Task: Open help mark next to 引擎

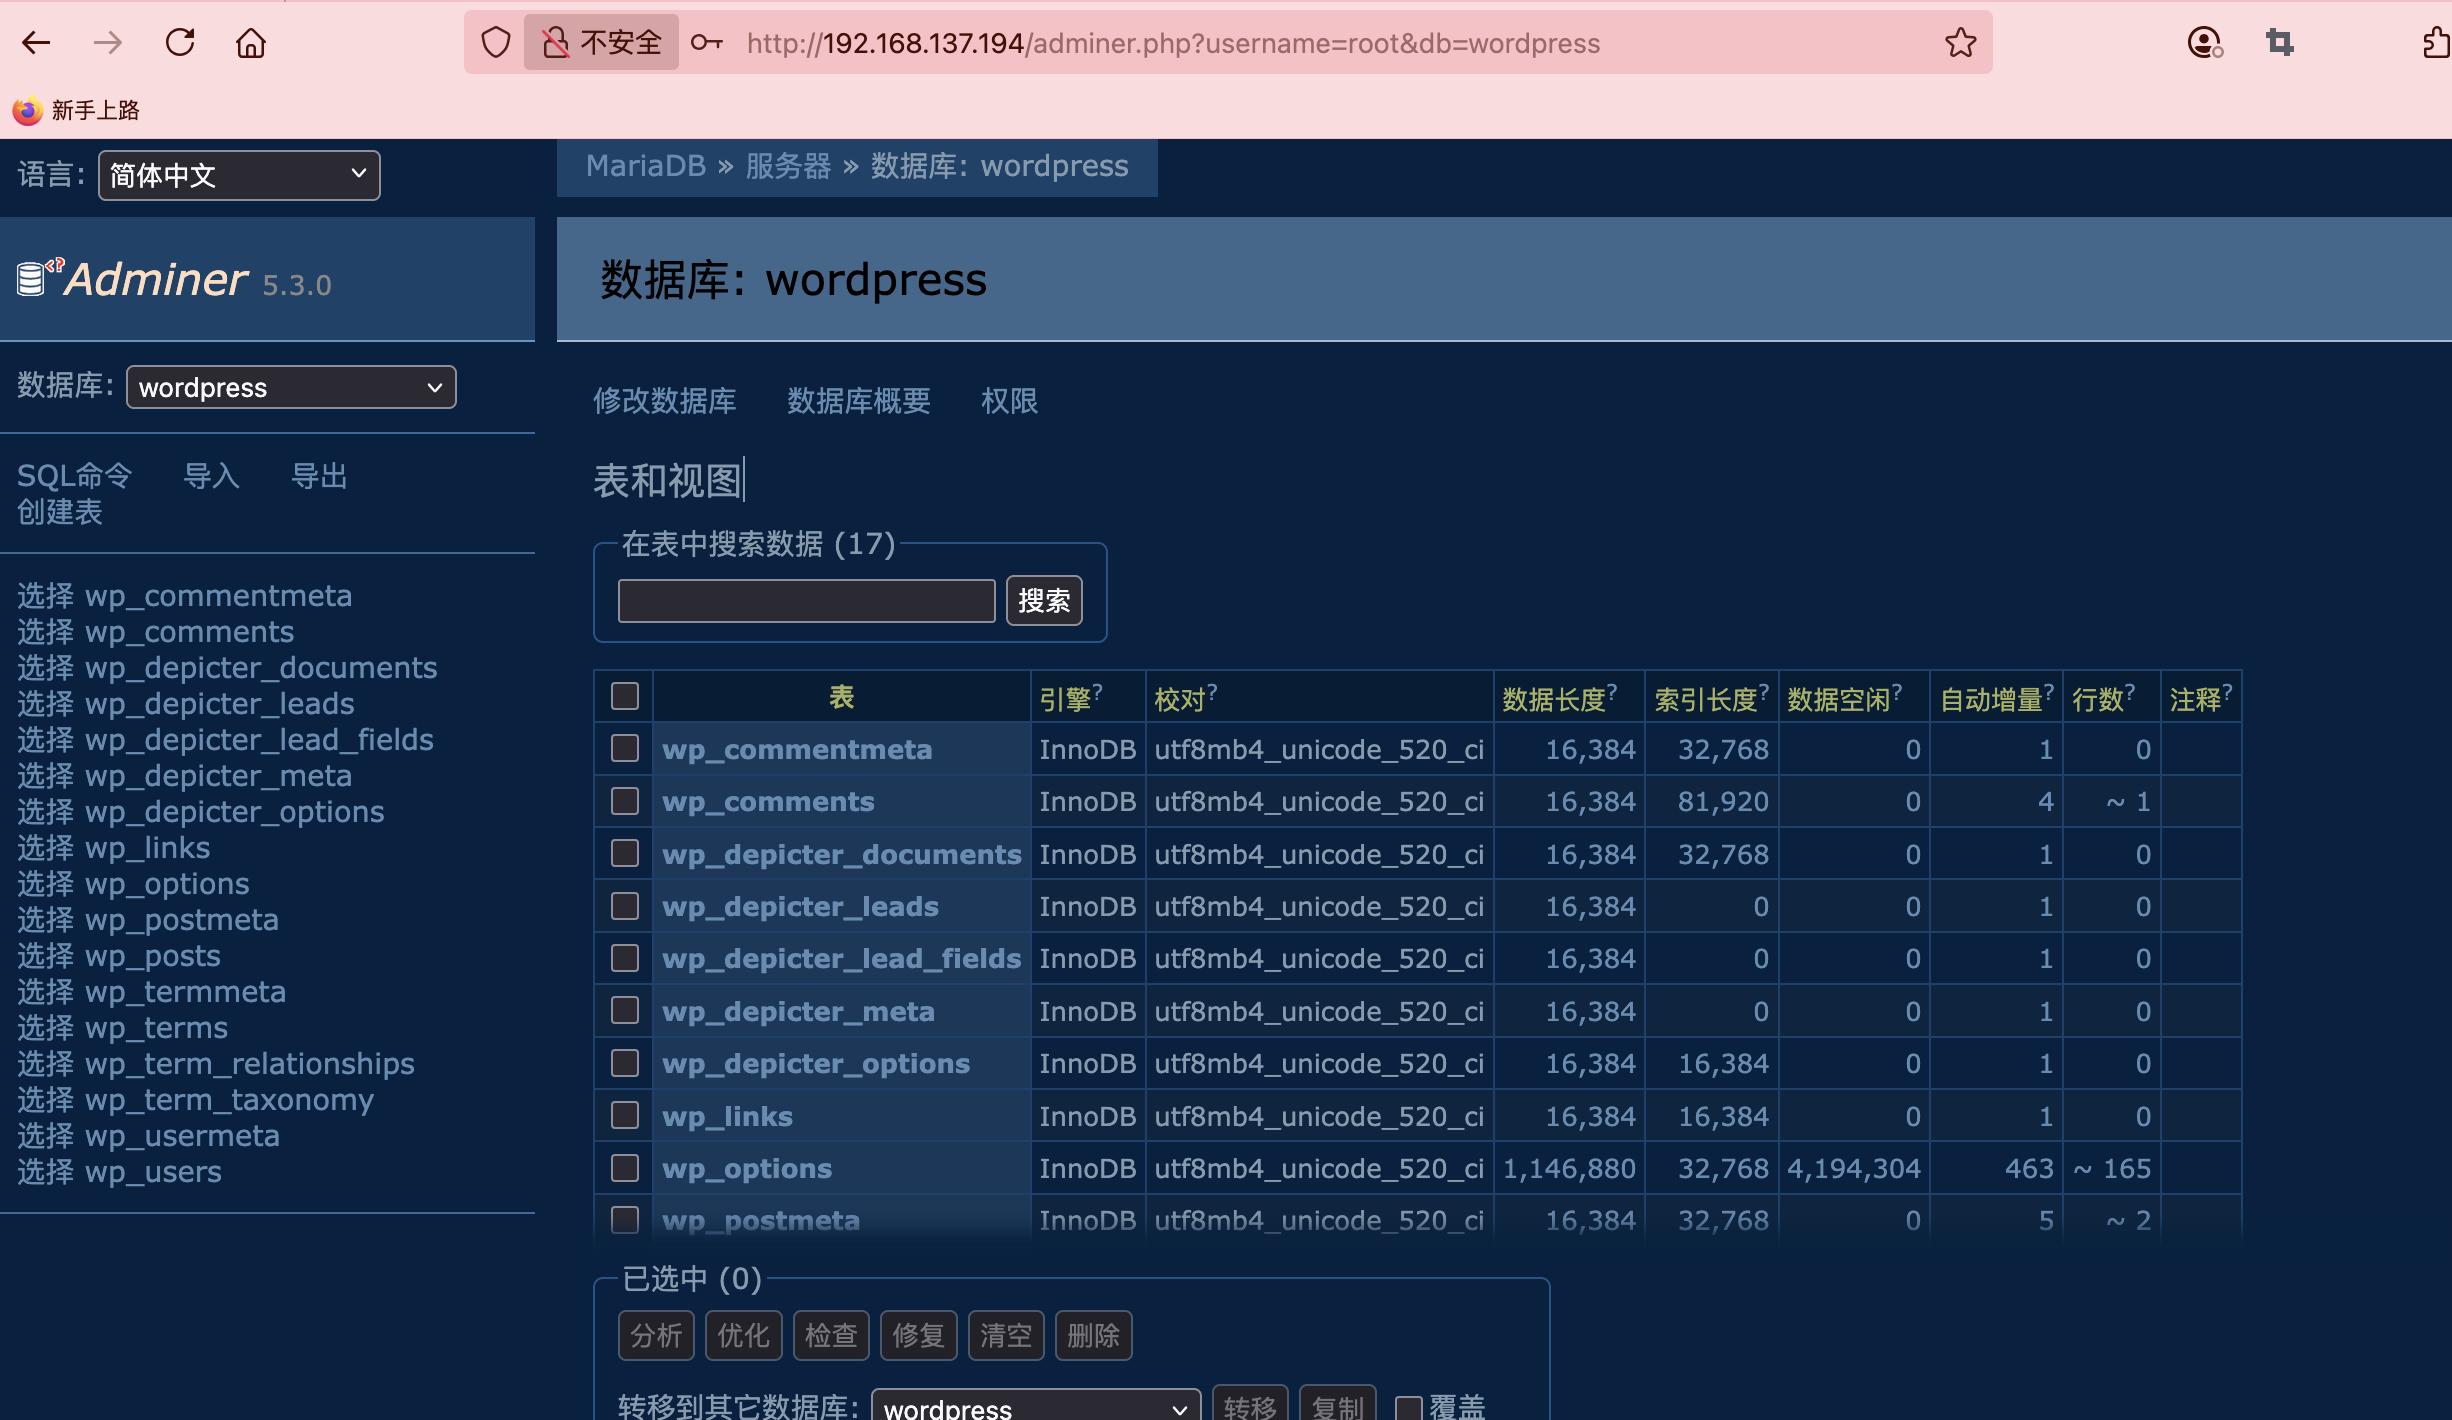Action: (1097, 691)
